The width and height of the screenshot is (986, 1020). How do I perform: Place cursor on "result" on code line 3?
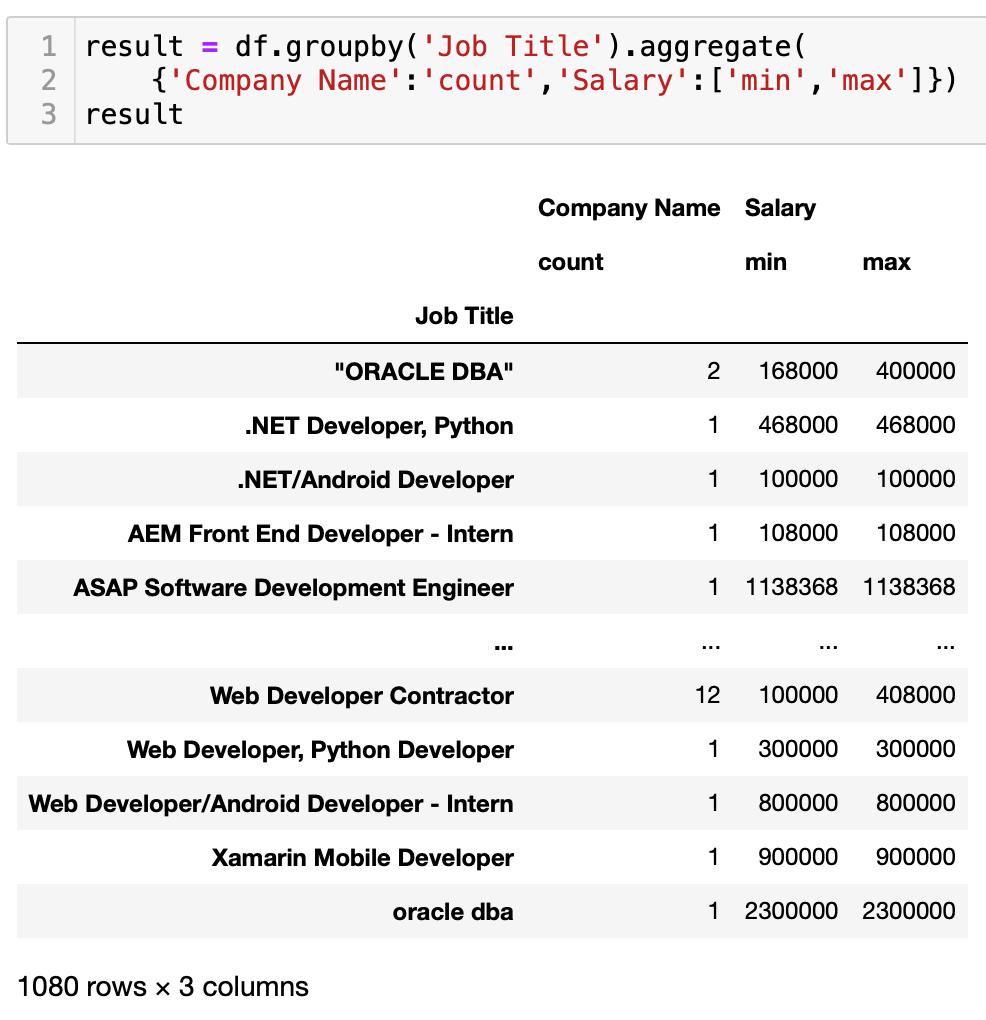pos(134,114)
